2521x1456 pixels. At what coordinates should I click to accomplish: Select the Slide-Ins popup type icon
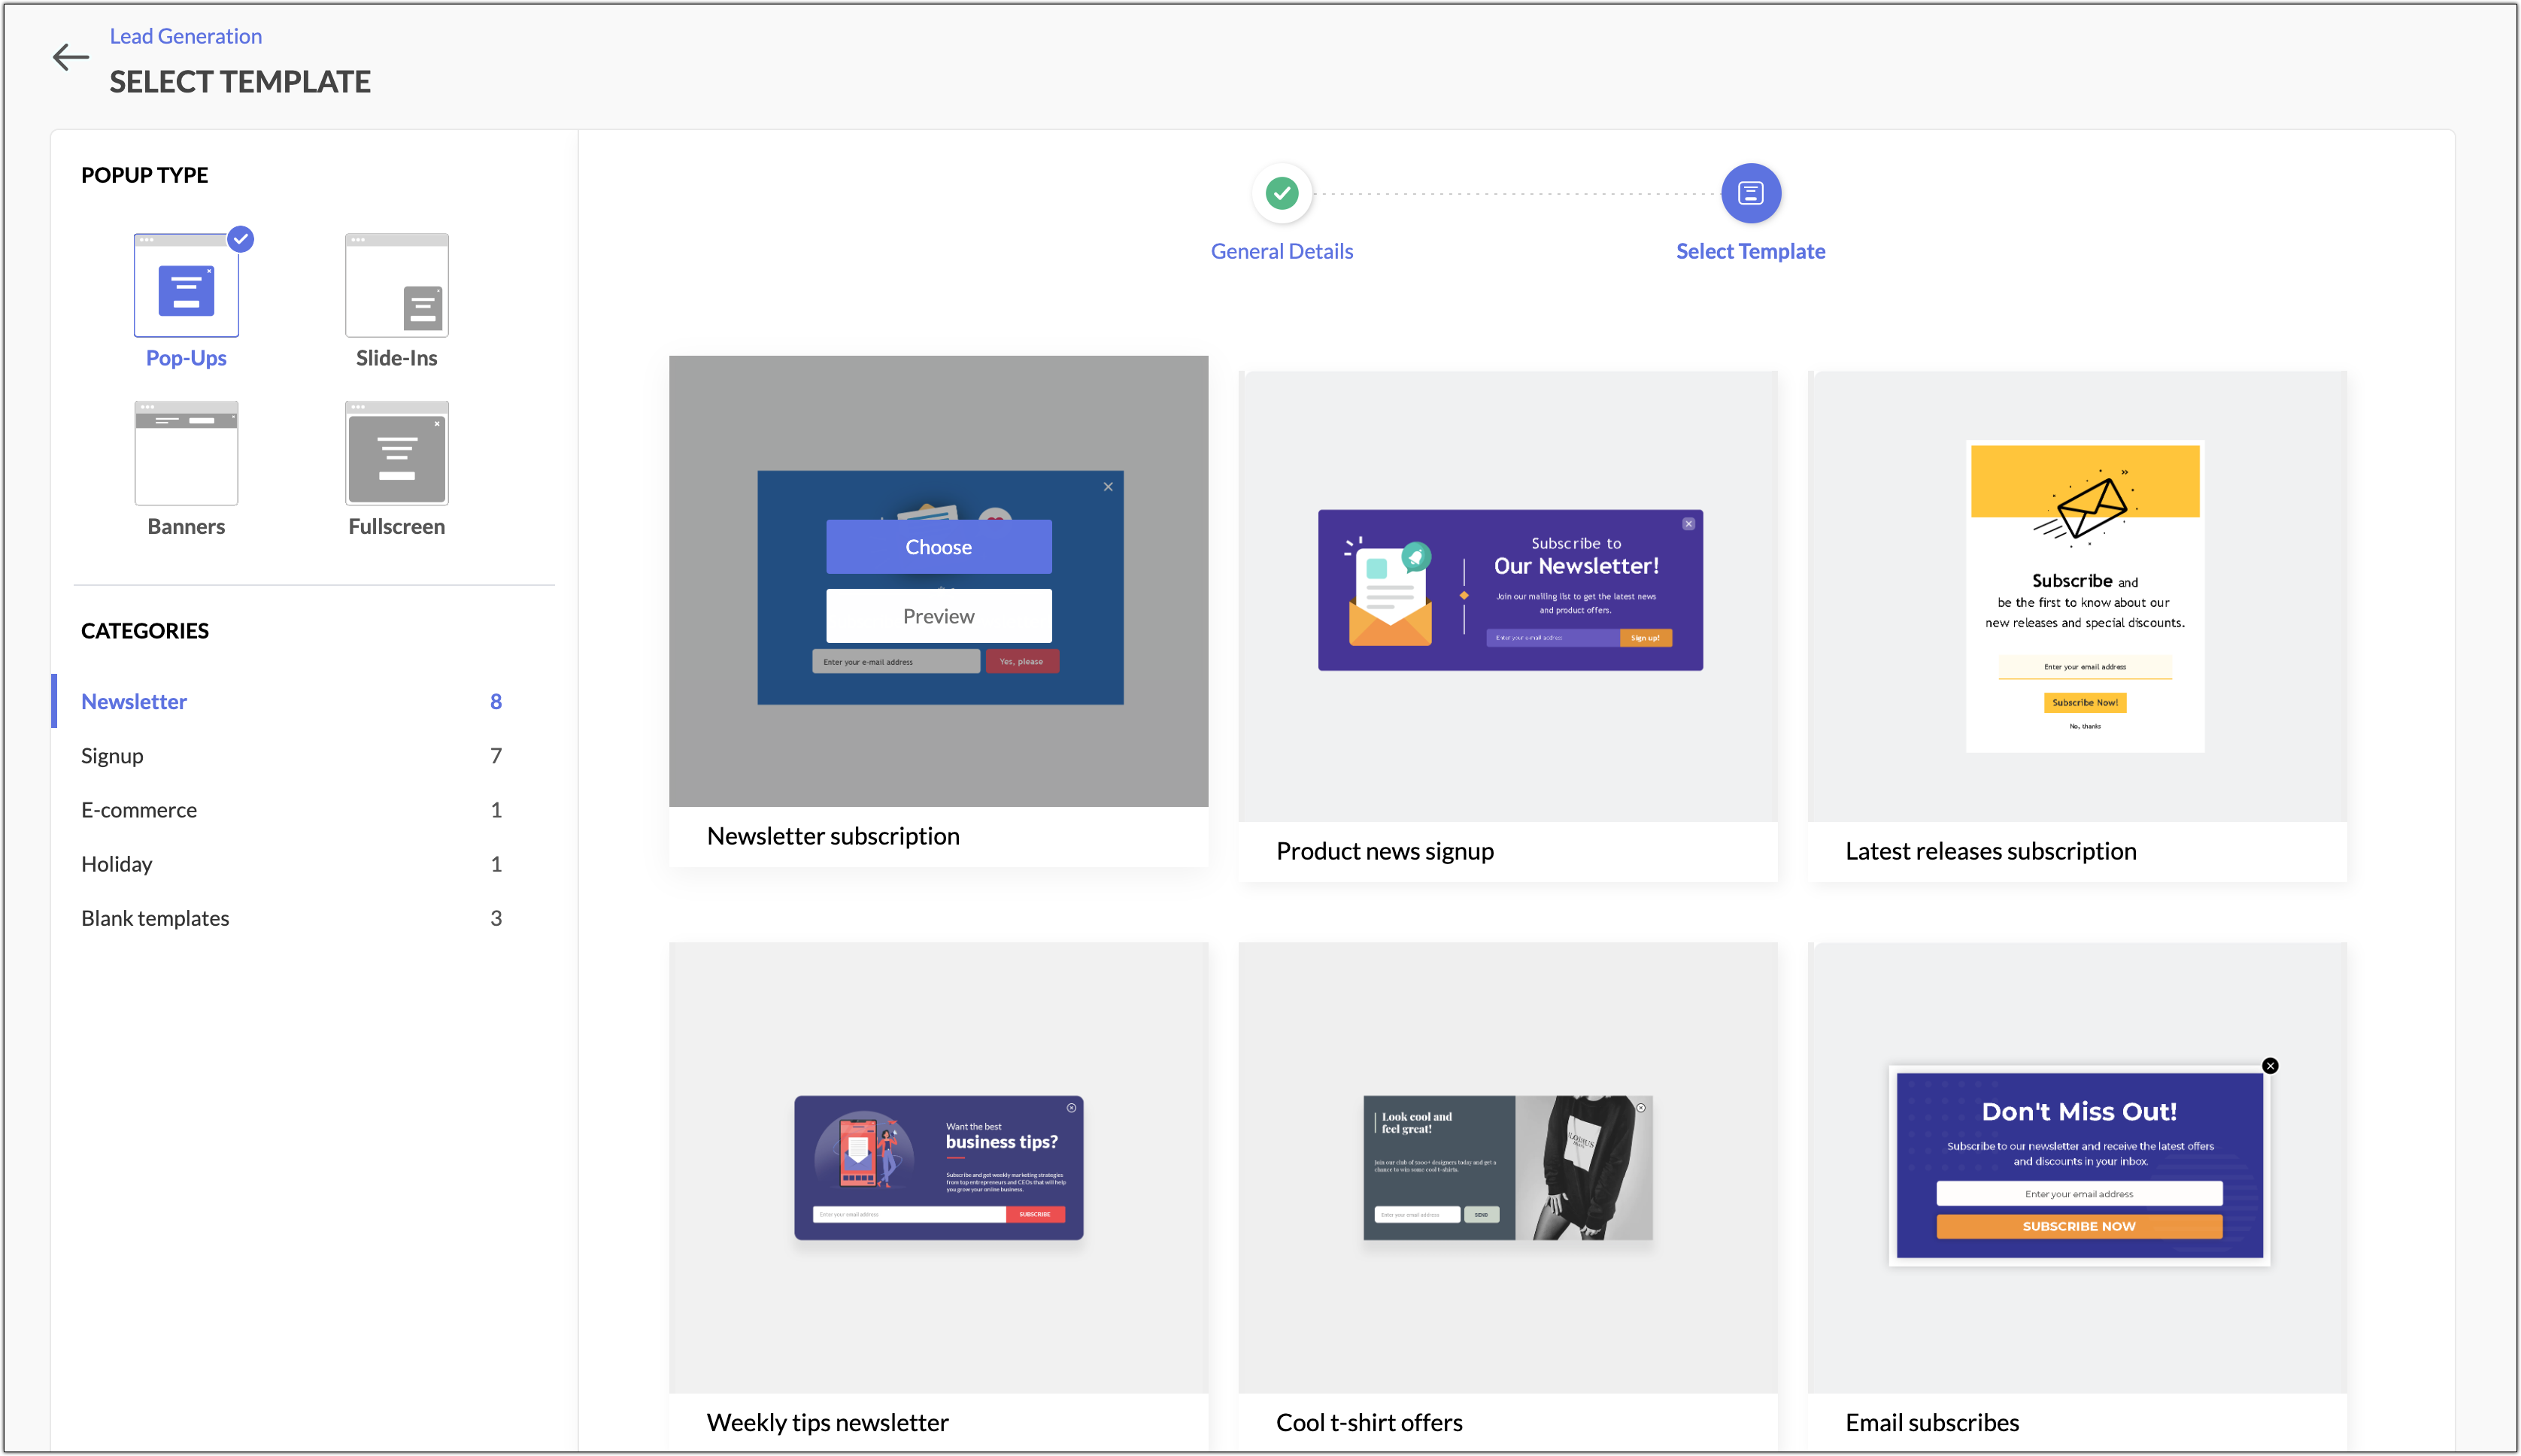coord(396,285)
